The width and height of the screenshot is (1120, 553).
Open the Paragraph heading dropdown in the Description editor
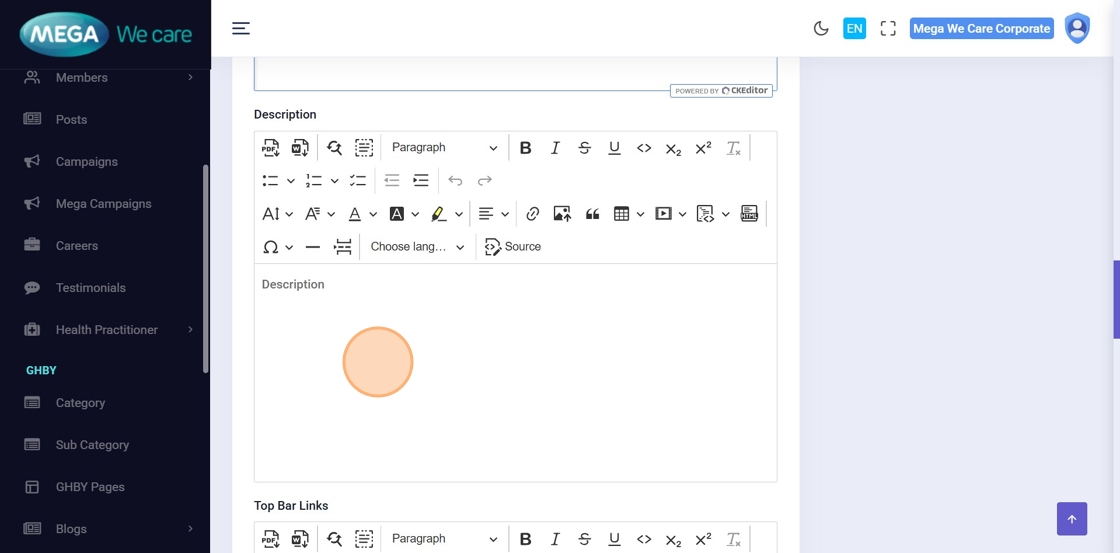pyautogui.click(x=444, y=148)
